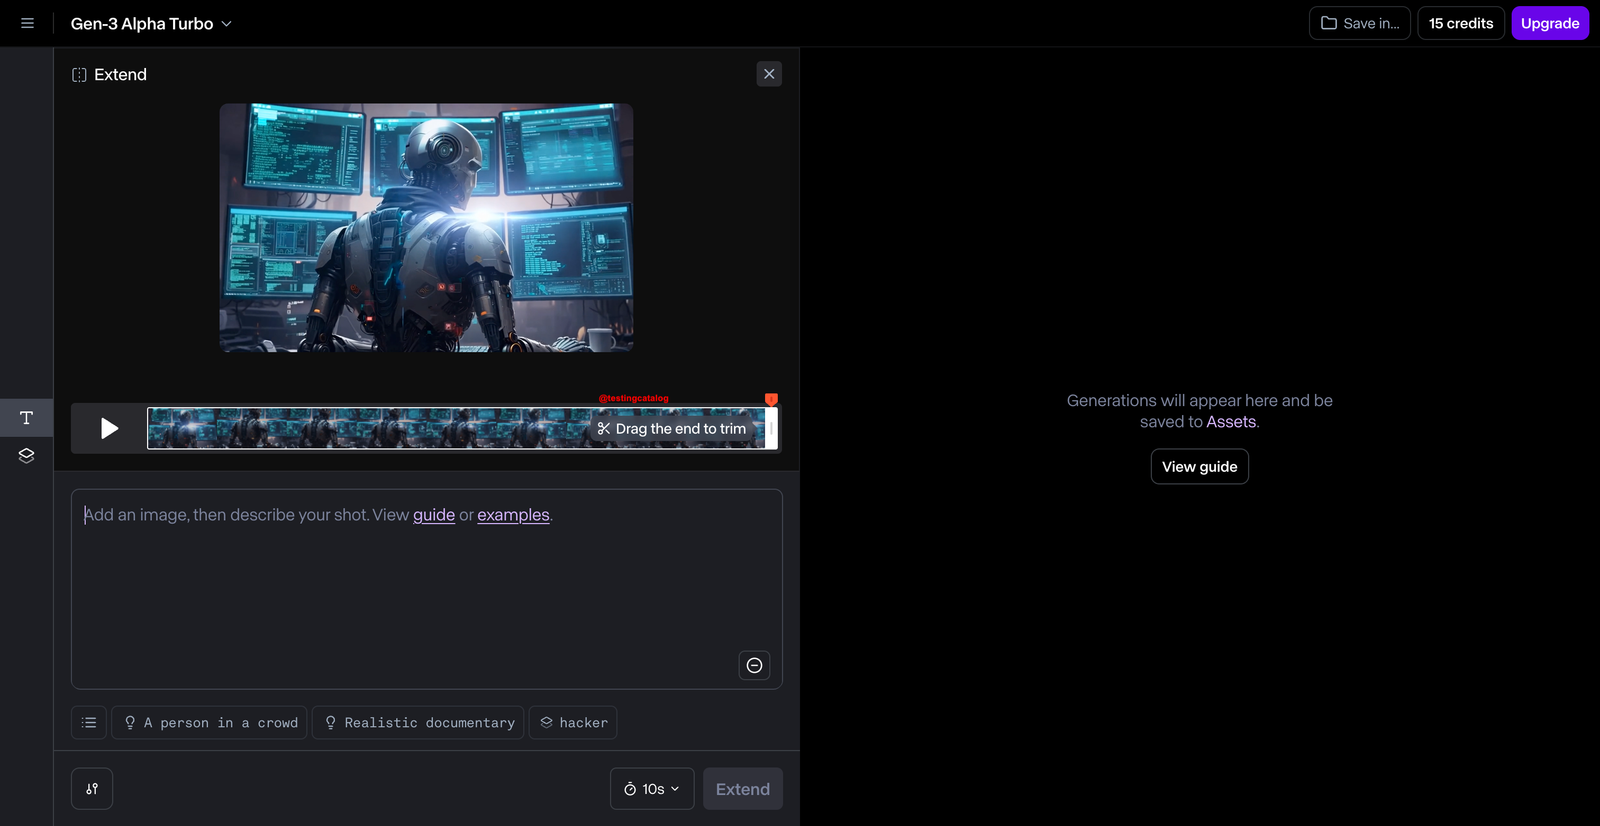Open the hamburger menu
1600x826 pixels.
click(x=27, y=23)
